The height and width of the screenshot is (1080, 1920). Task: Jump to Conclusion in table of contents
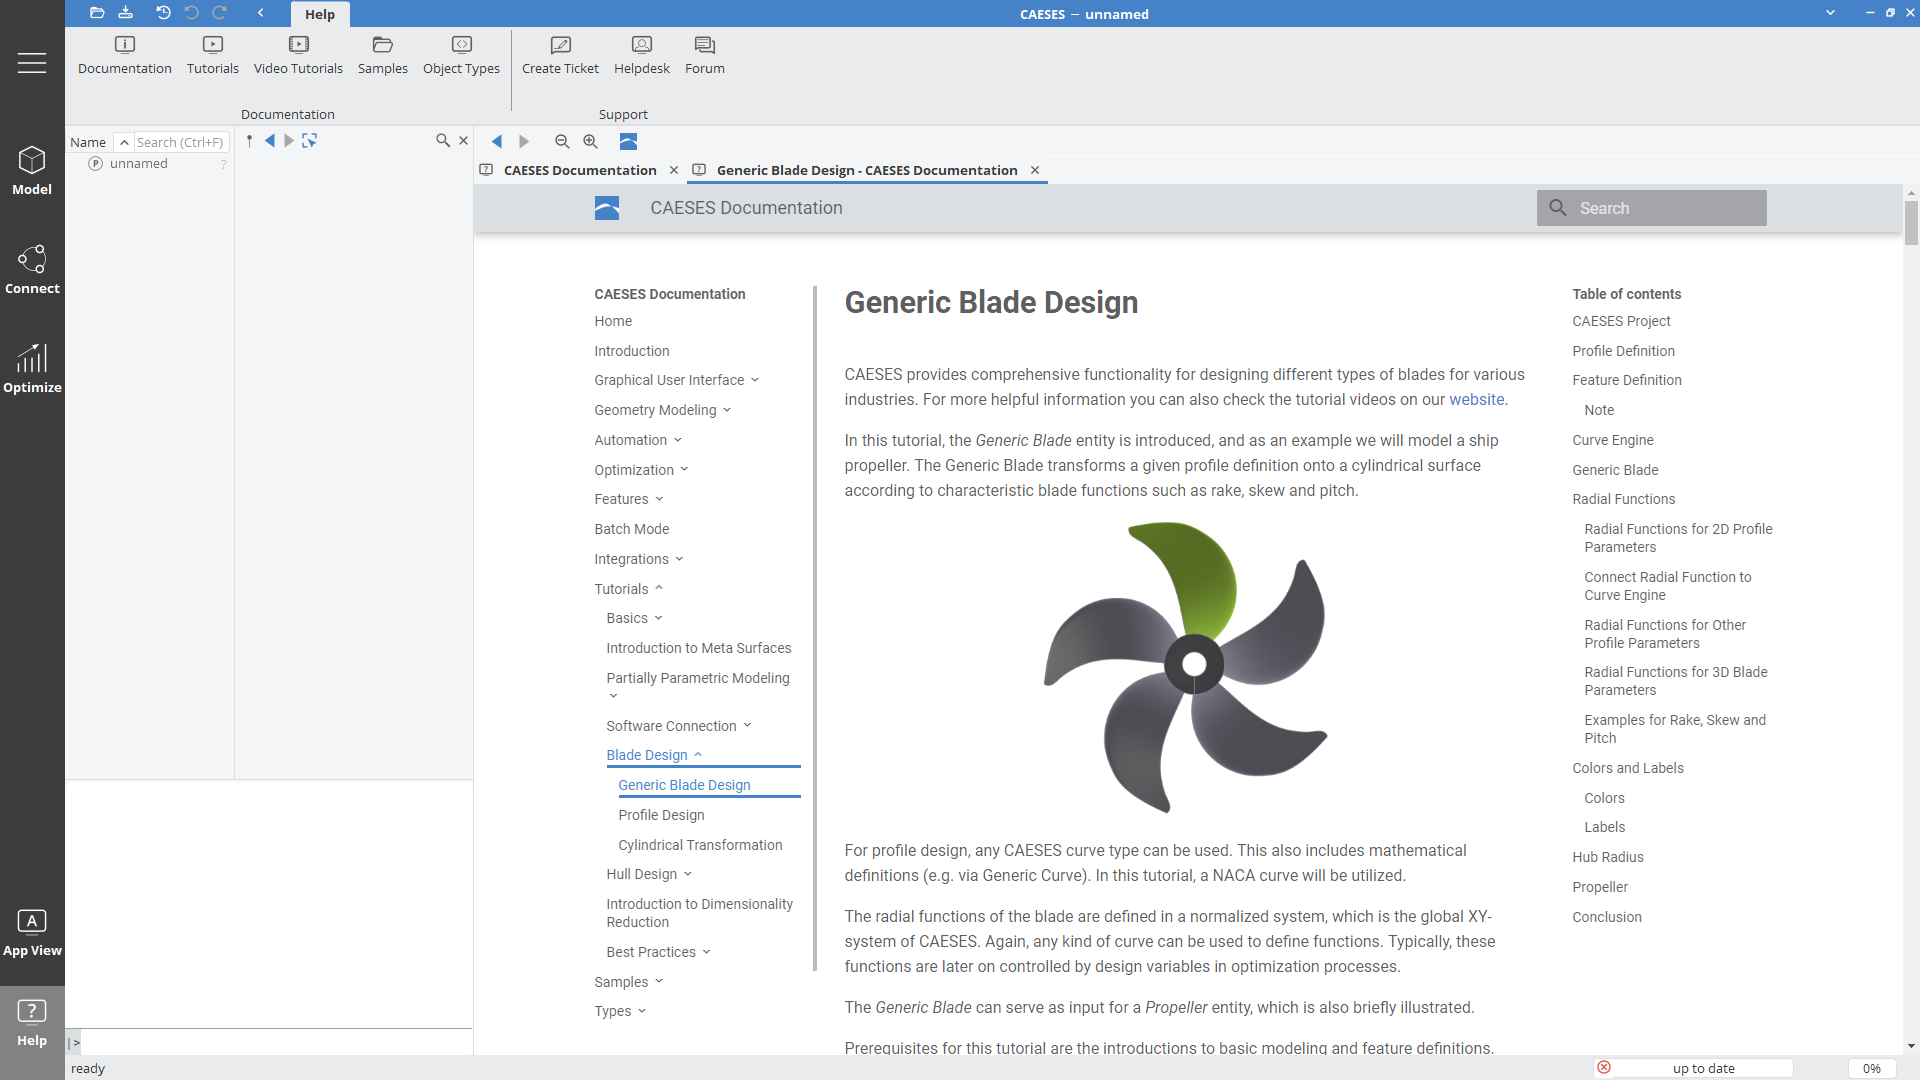coord(1607,917)
